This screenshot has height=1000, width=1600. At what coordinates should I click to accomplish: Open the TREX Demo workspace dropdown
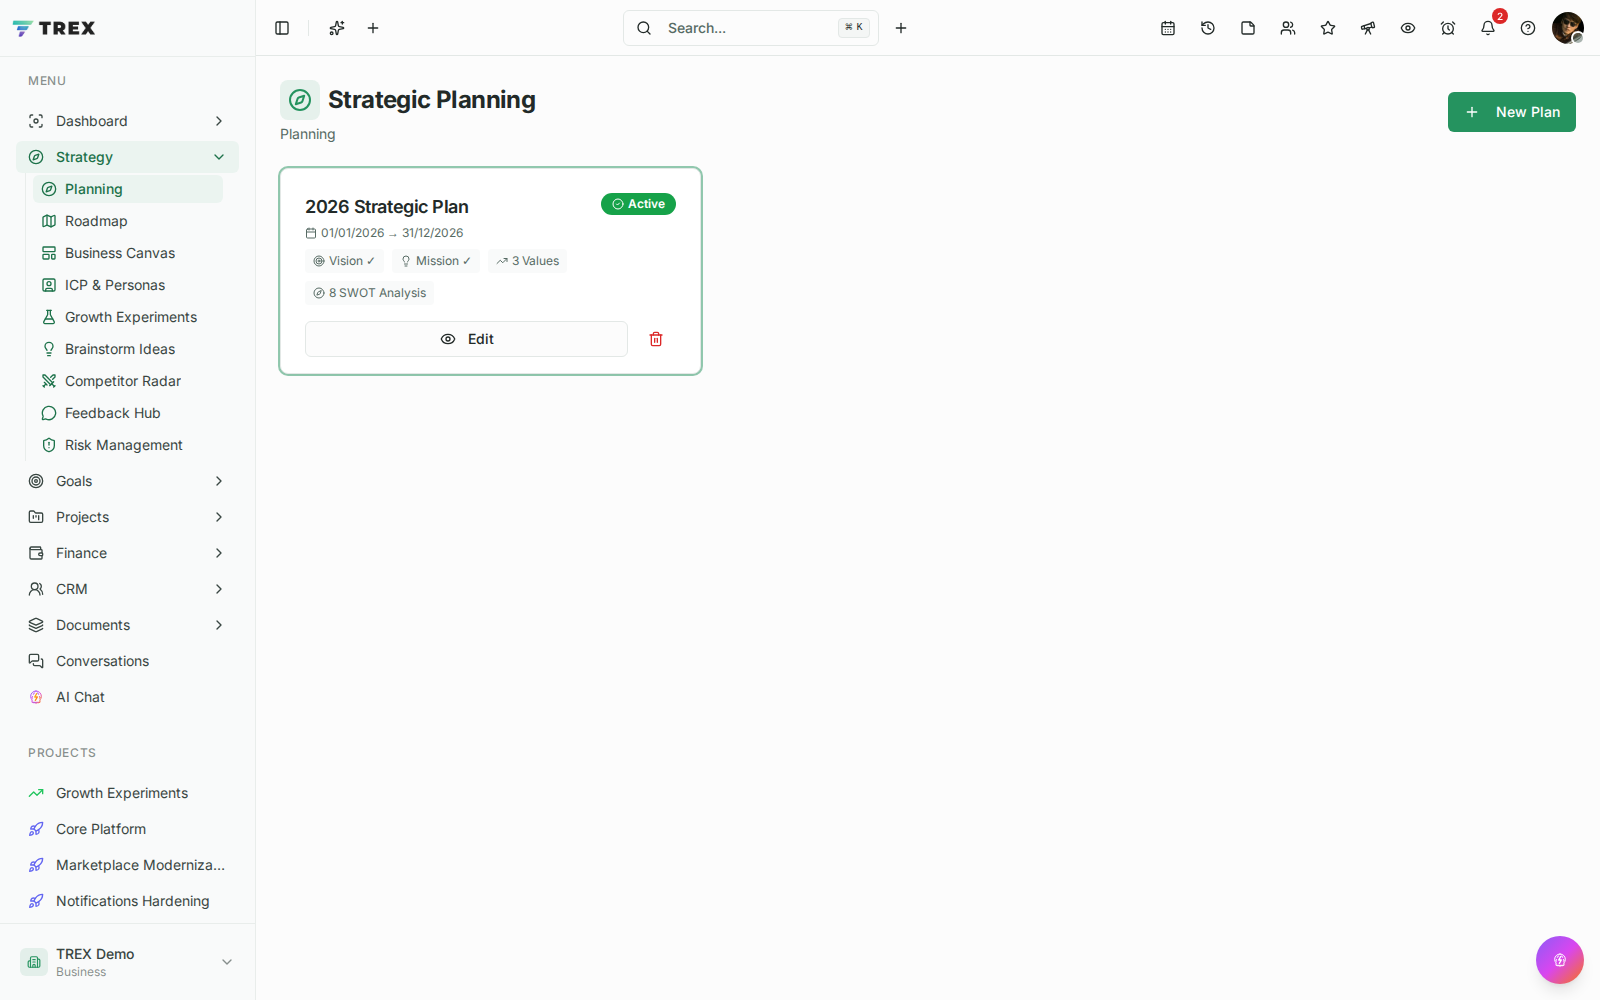coord(127,962)
